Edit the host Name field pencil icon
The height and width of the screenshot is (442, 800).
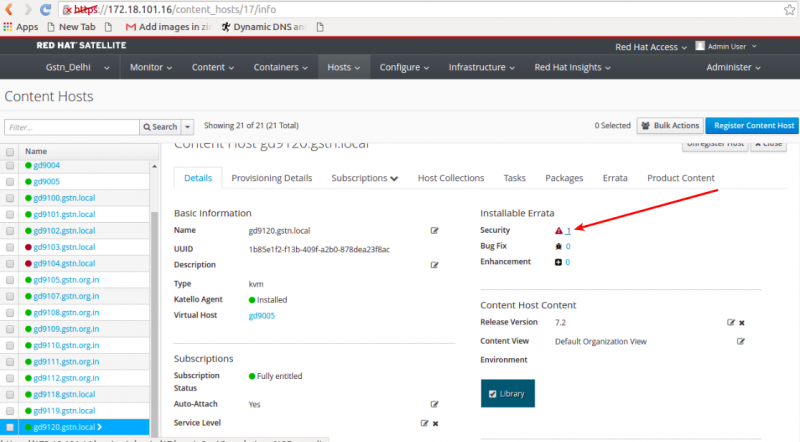pos(434,231)
